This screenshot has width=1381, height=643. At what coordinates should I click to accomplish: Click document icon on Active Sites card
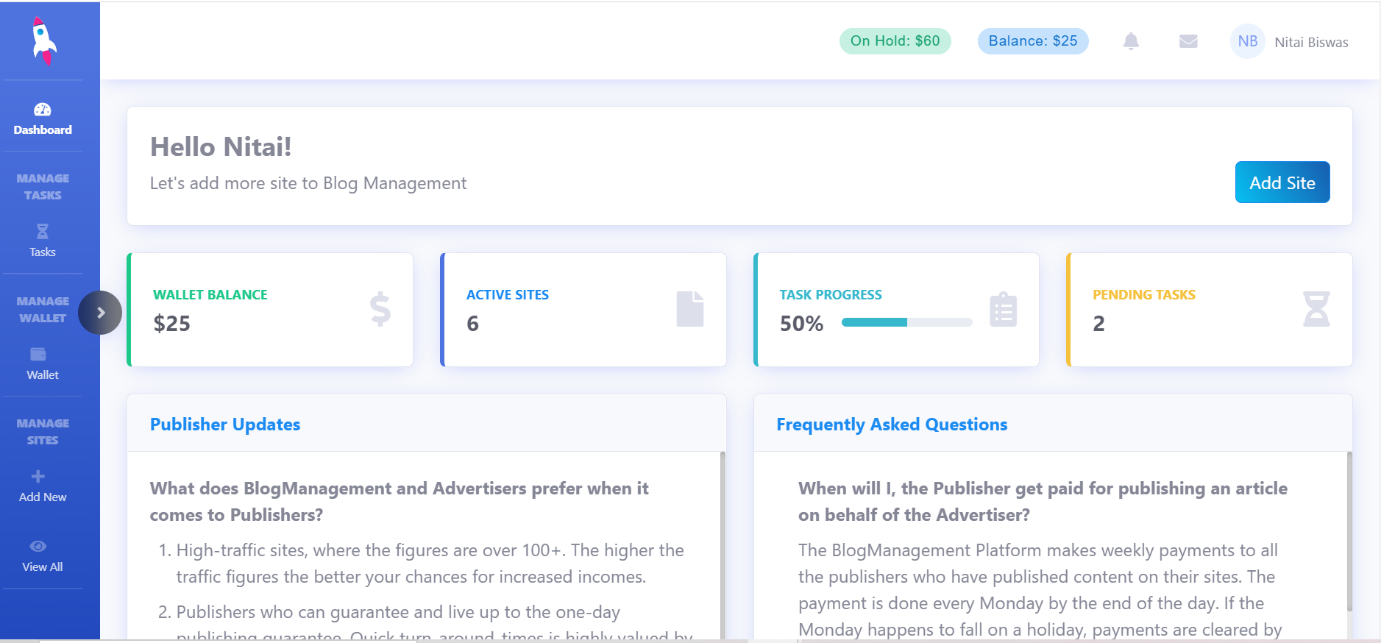690,309
